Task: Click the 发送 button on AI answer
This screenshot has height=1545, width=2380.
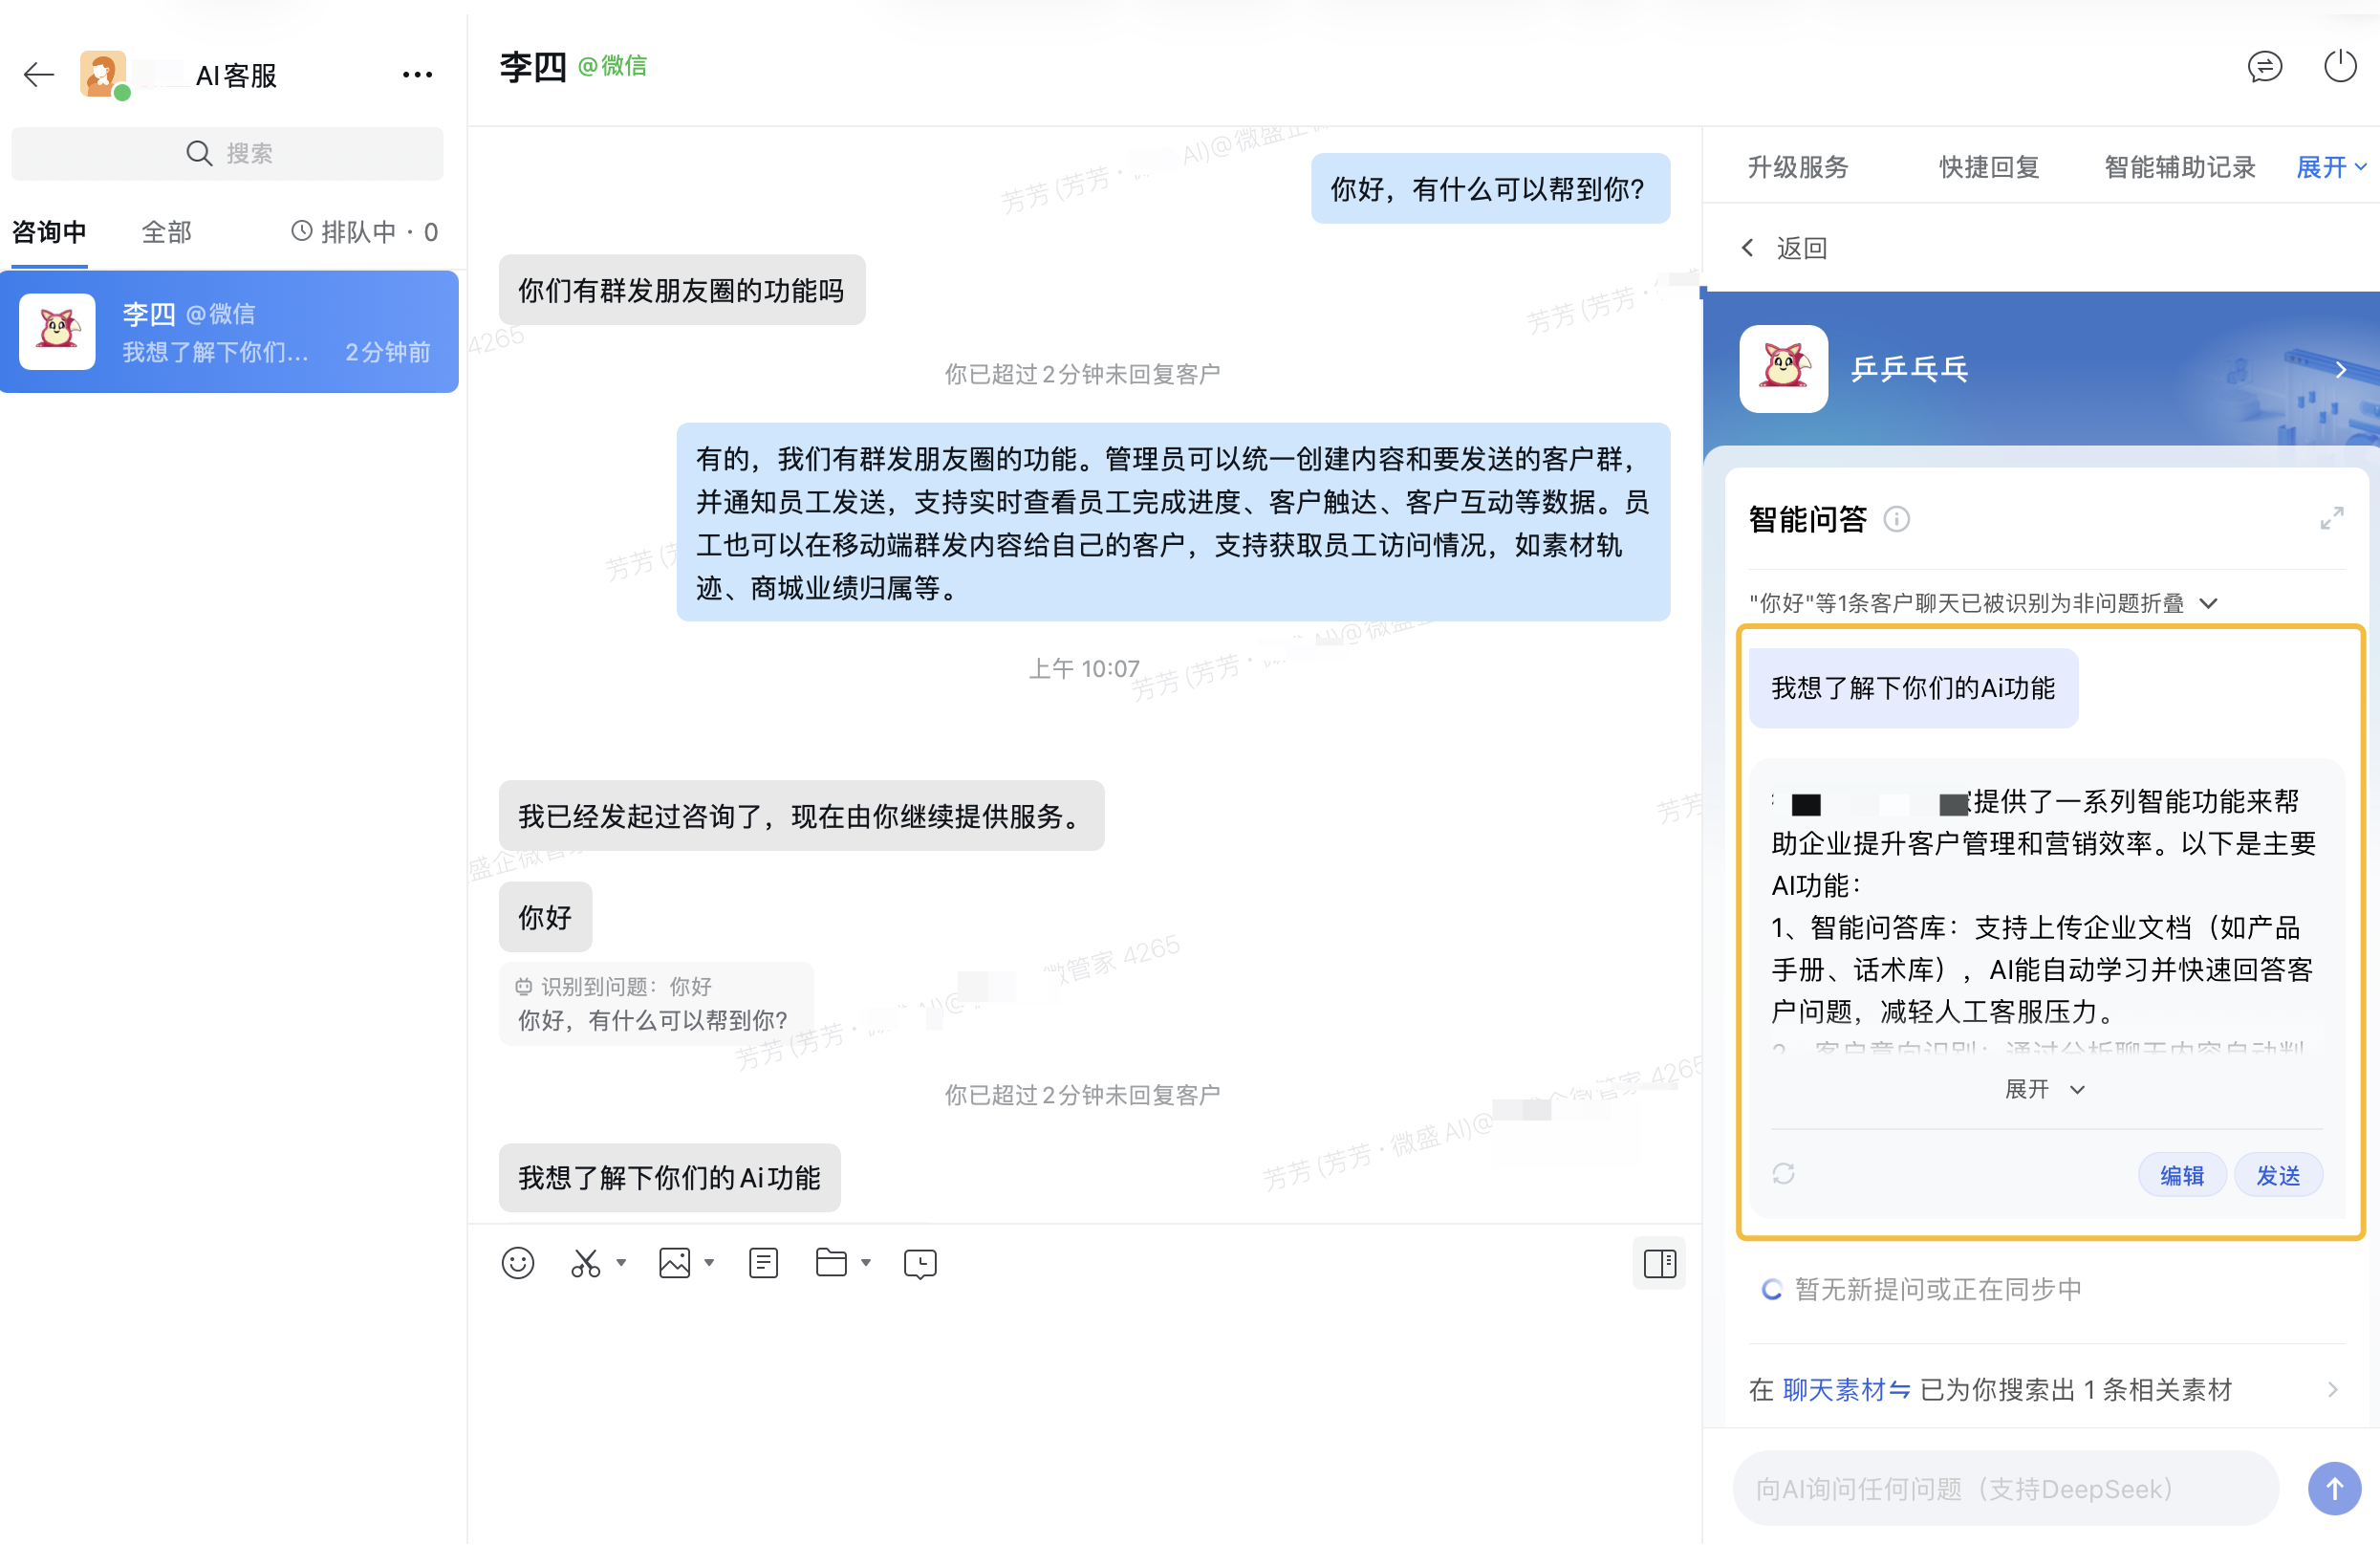Action: point(2278,1175)
